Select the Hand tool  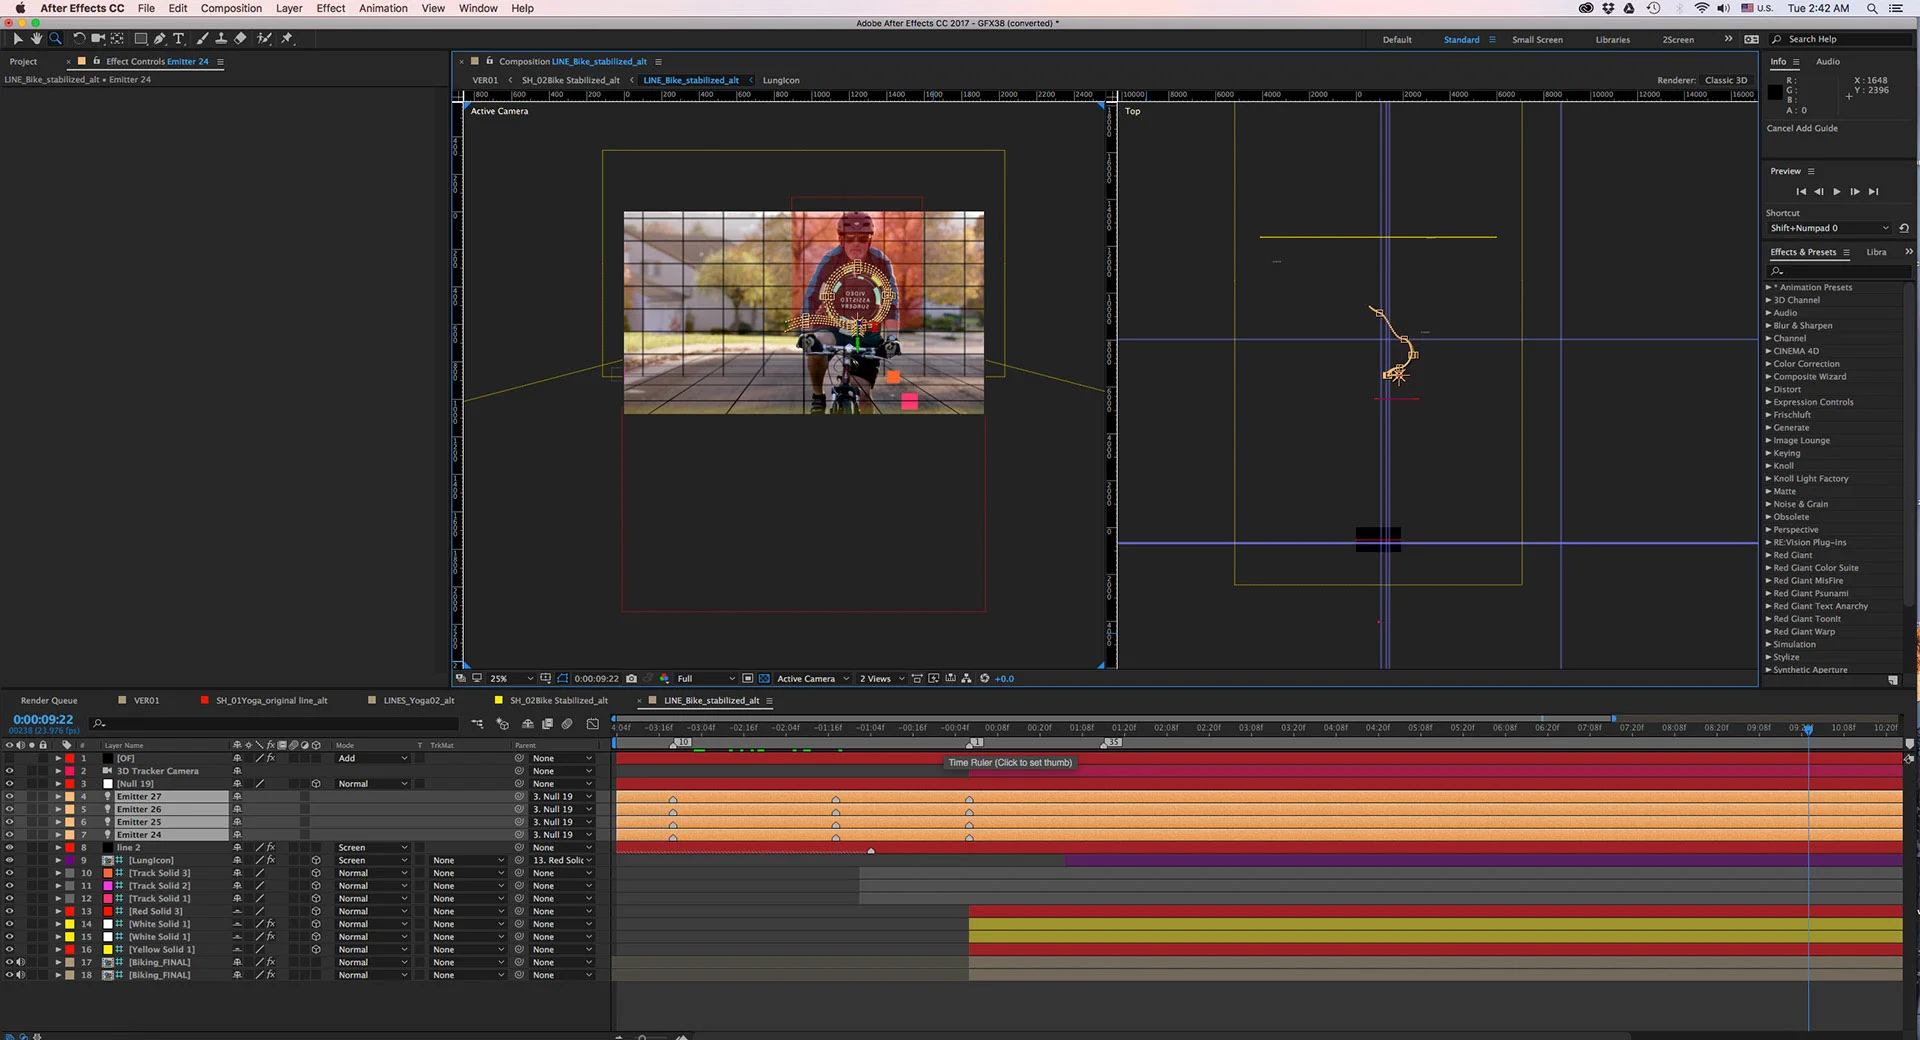[x=36, y=39]
